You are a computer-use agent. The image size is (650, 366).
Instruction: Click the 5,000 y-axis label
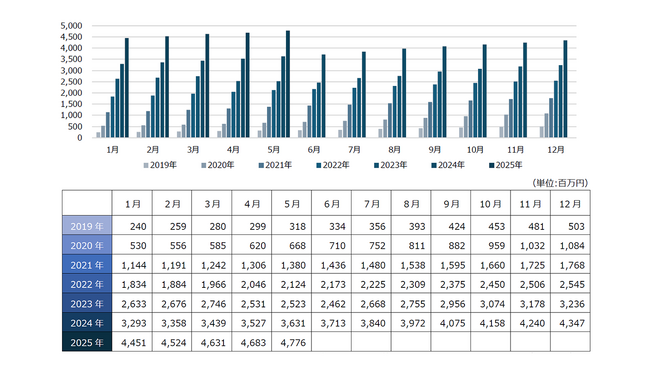[71, 26]
